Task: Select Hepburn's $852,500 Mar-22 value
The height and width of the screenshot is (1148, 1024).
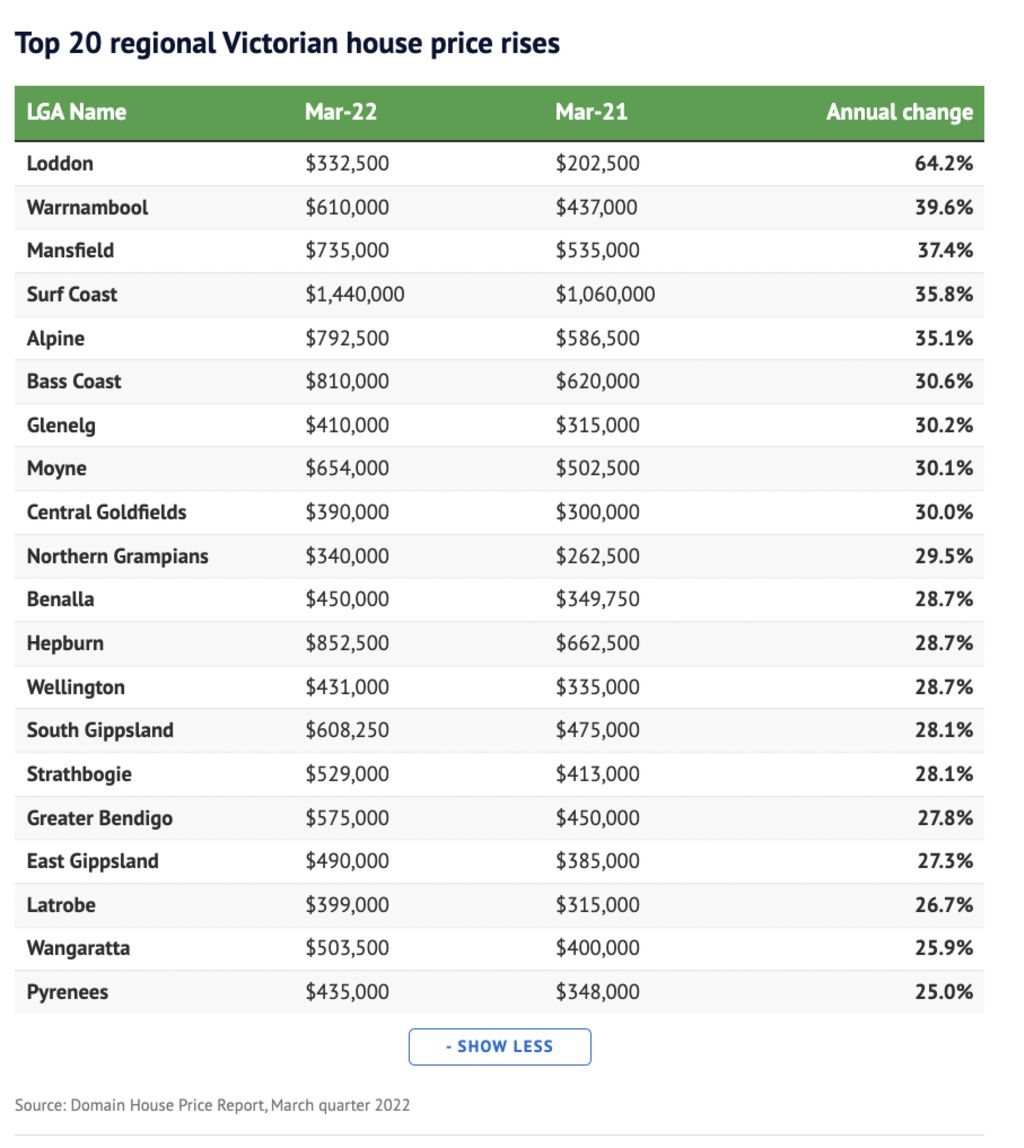Action: coord(347,643)
